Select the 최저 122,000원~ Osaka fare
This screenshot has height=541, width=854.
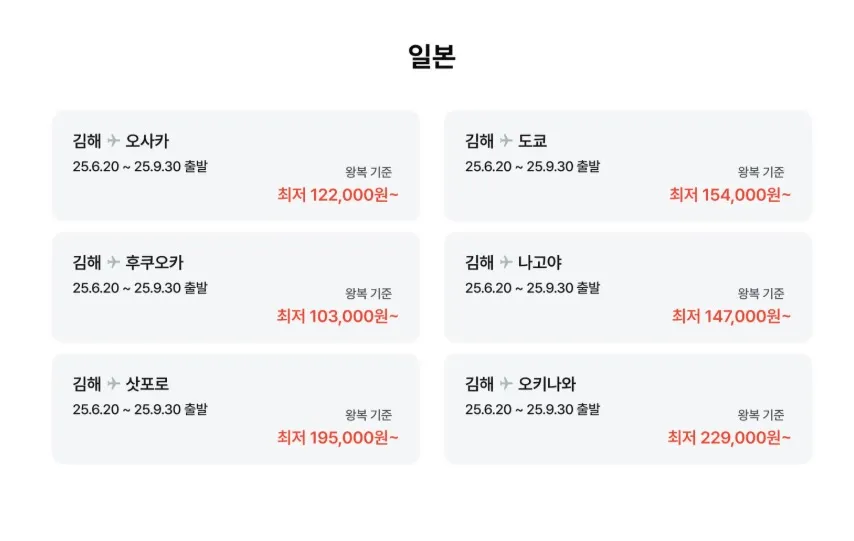point(338,194)
